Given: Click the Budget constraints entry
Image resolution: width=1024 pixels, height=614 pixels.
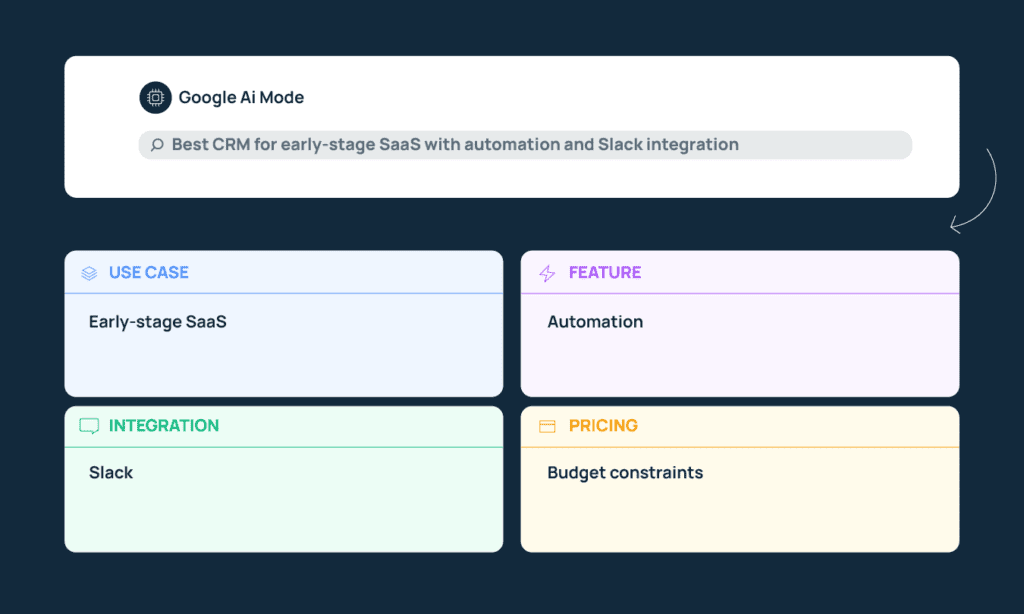Looking at the screenshot, I should click(x=625, y=472).
